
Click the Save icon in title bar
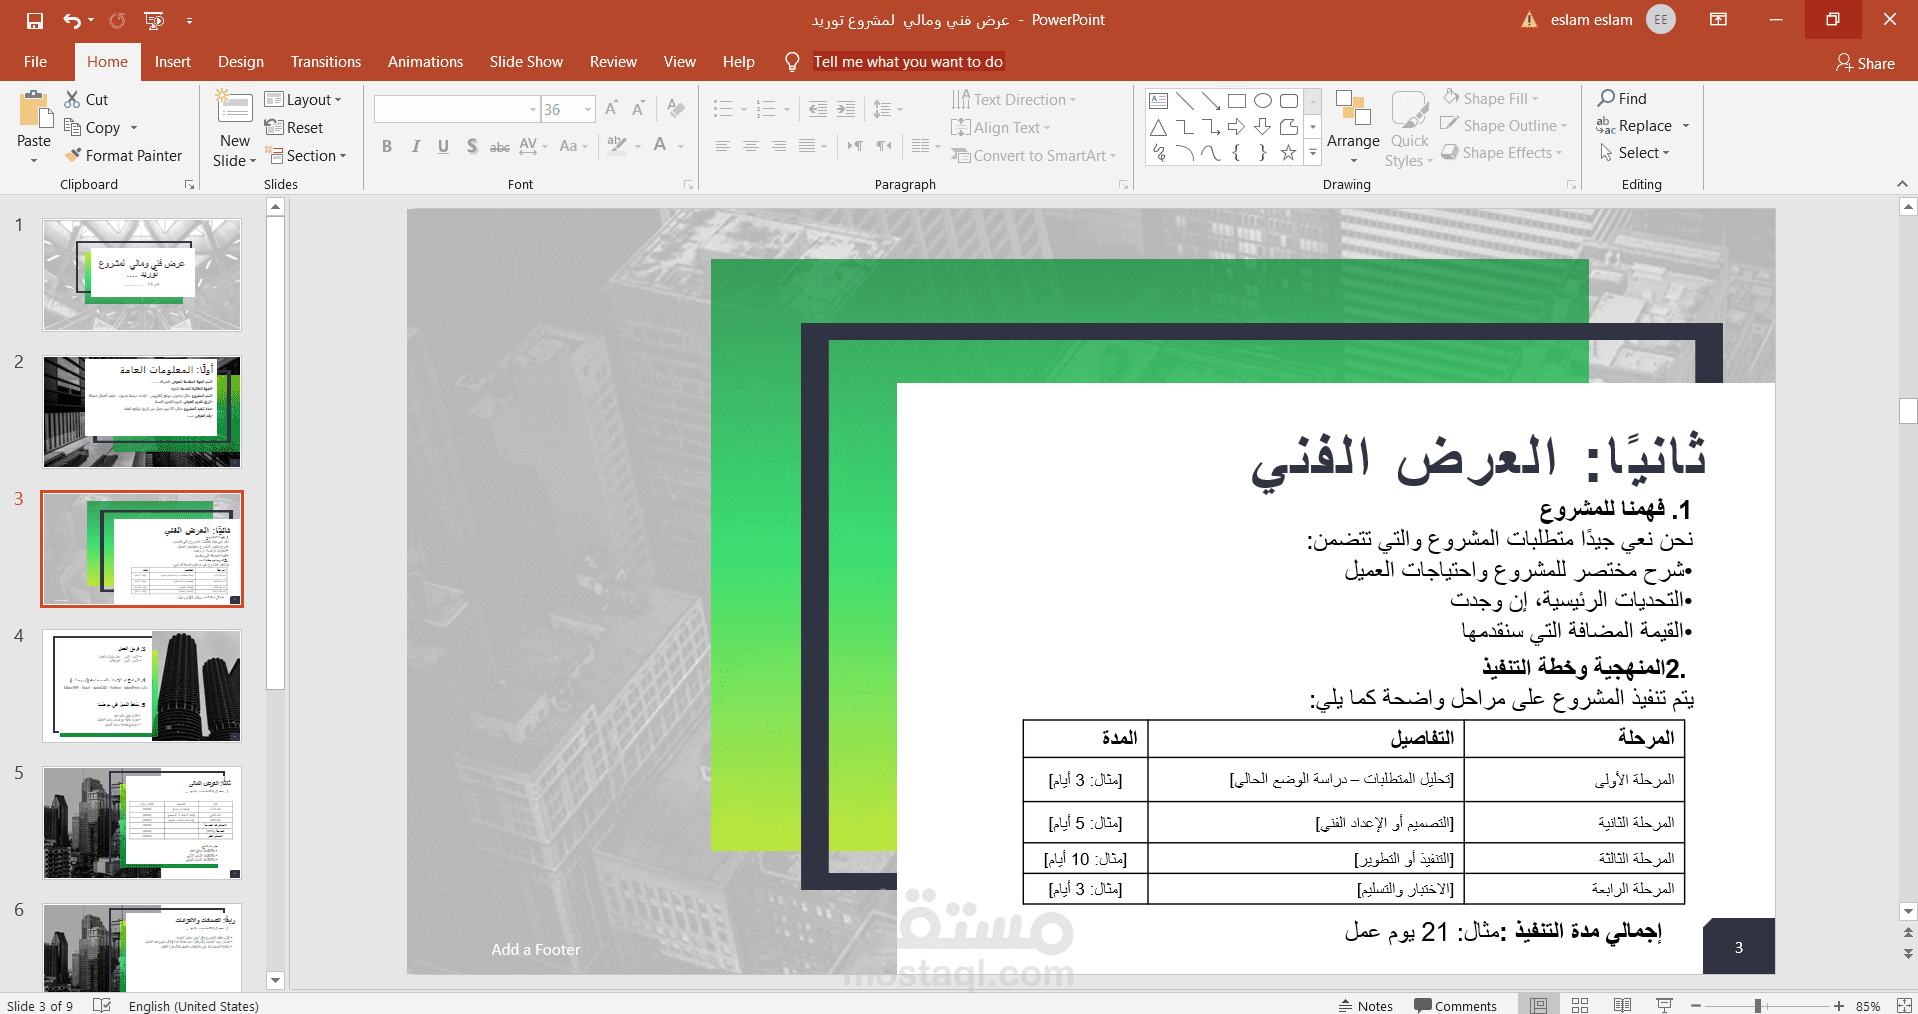click(35, 20)
